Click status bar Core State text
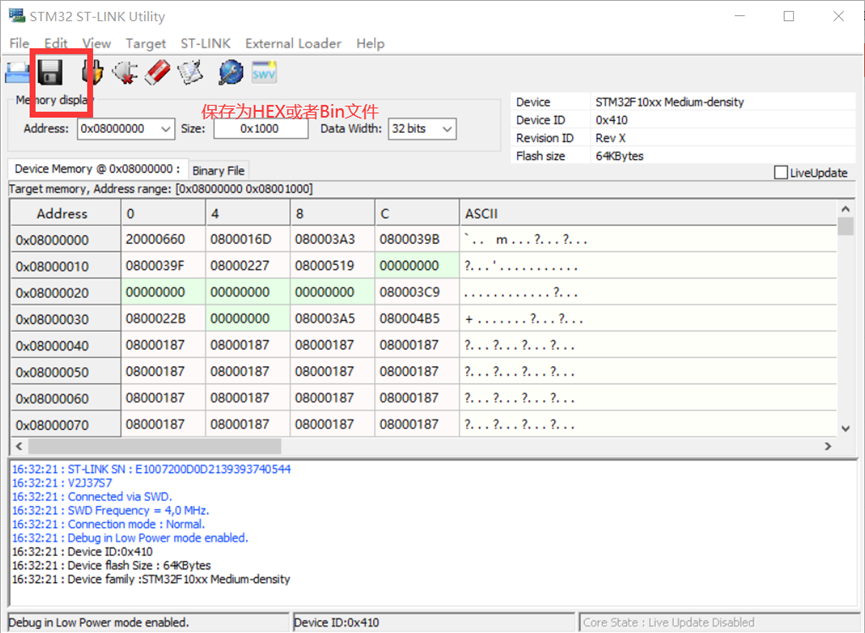The image size is (865, 633). (669, 623)
